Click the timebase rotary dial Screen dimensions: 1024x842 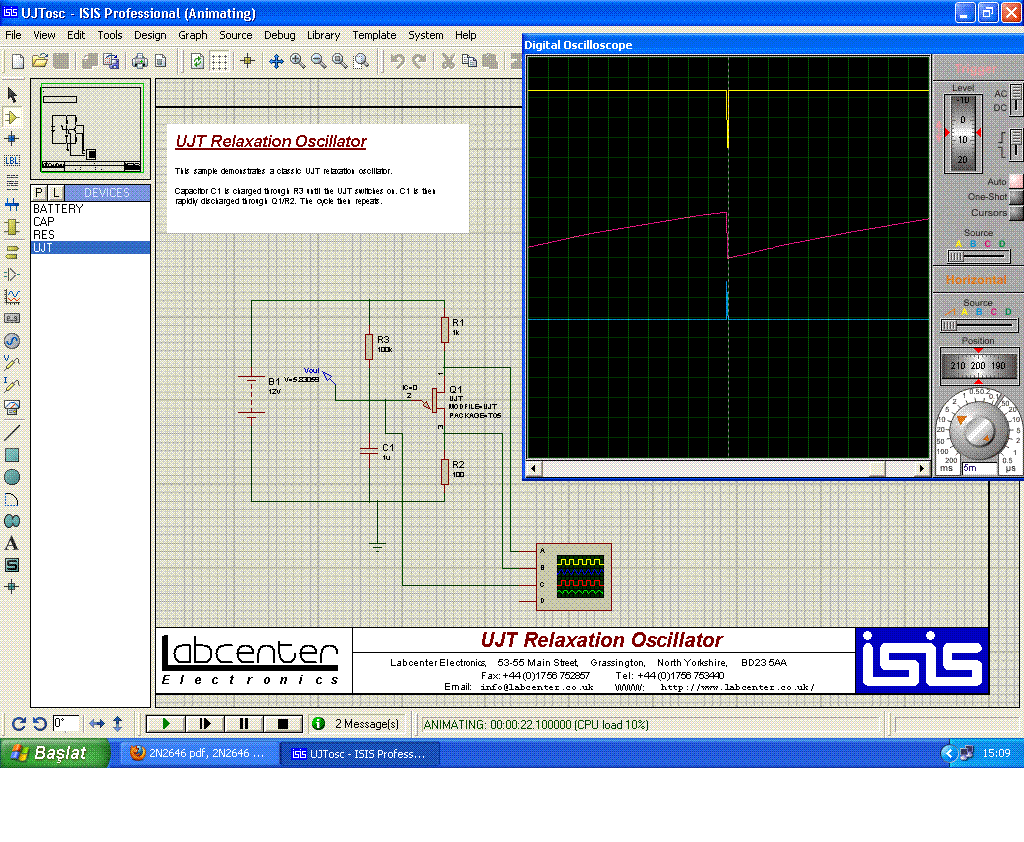coord(978,429)
